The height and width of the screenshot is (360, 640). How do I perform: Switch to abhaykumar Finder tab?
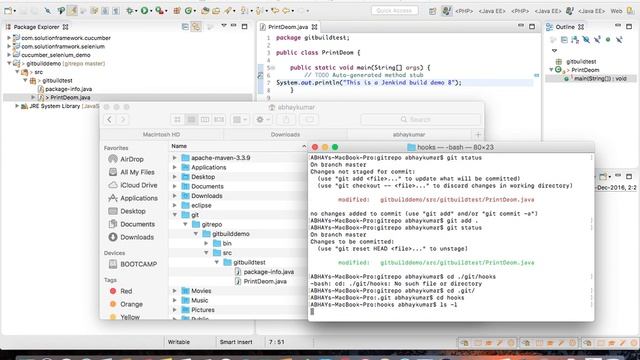point(409,134)
